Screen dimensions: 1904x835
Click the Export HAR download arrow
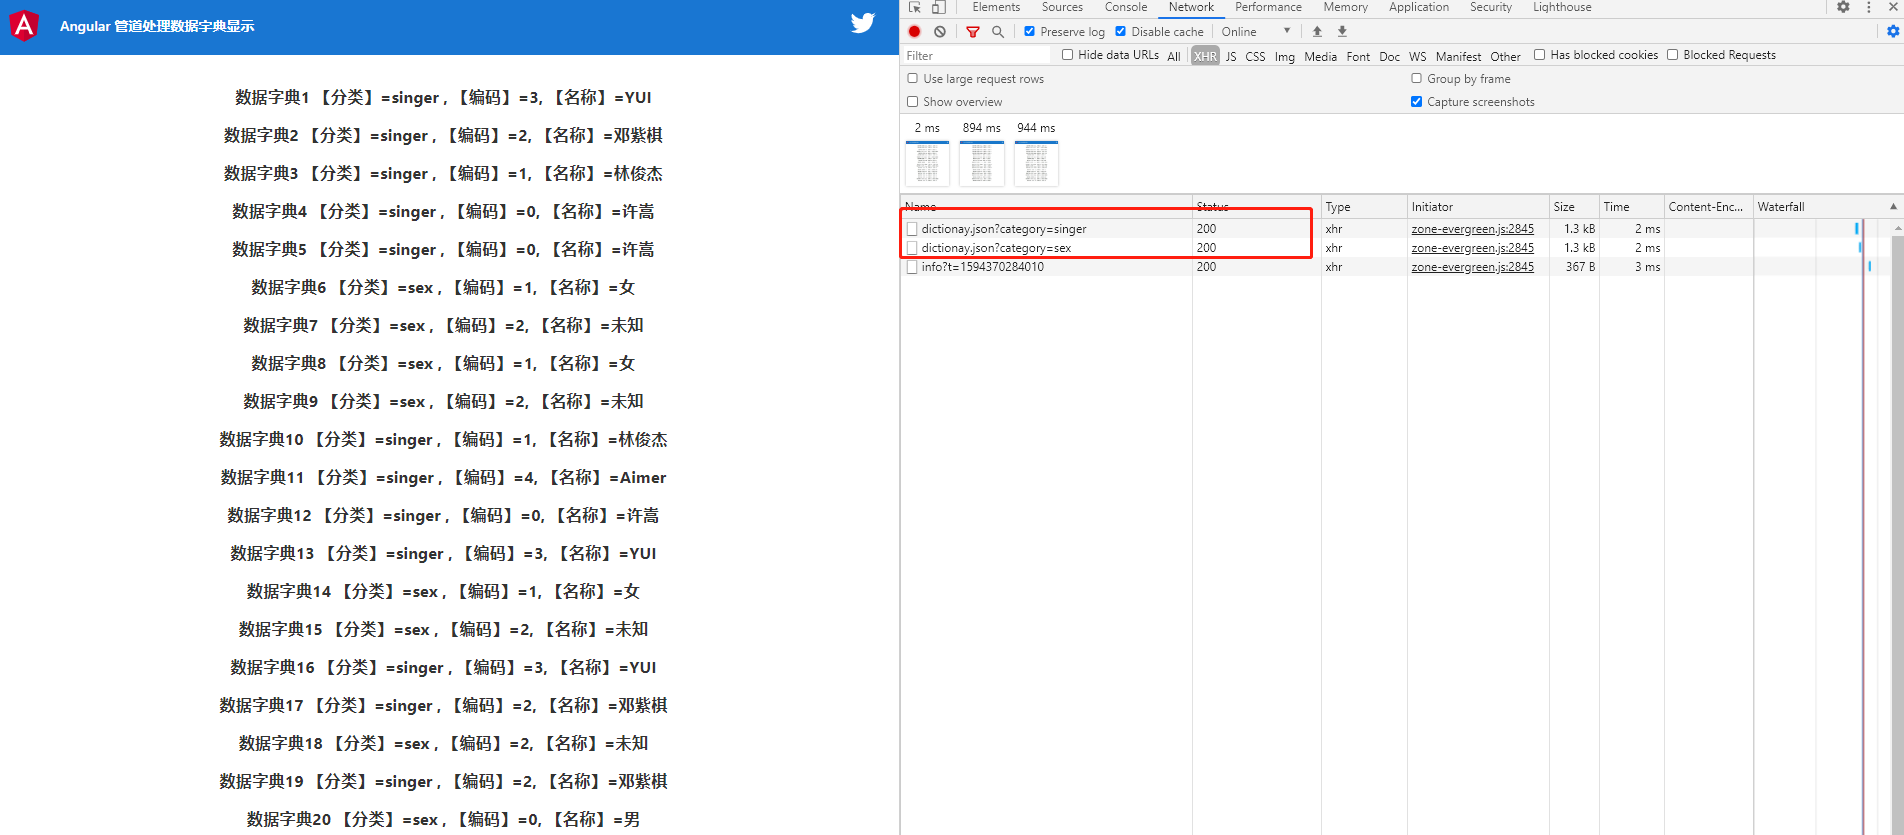tap(1343, 32)
